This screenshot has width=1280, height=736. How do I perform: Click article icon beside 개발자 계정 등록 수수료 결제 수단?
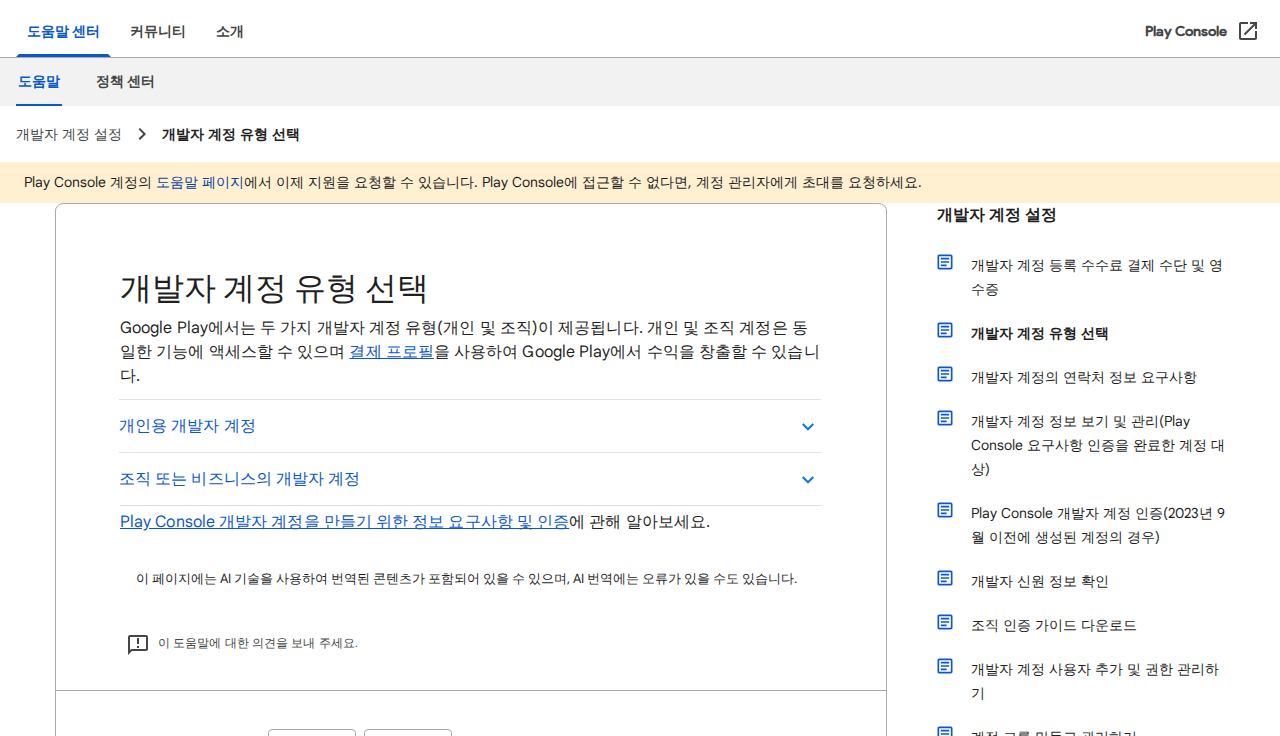pos(945,262)
